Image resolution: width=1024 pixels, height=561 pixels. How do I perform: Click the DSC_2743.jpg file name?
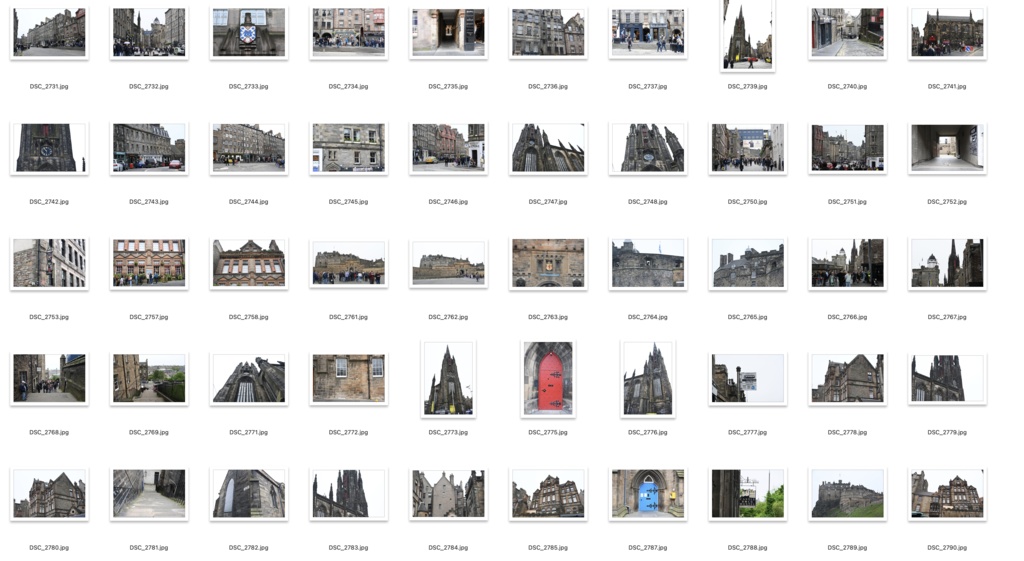[x=149, y=202]
